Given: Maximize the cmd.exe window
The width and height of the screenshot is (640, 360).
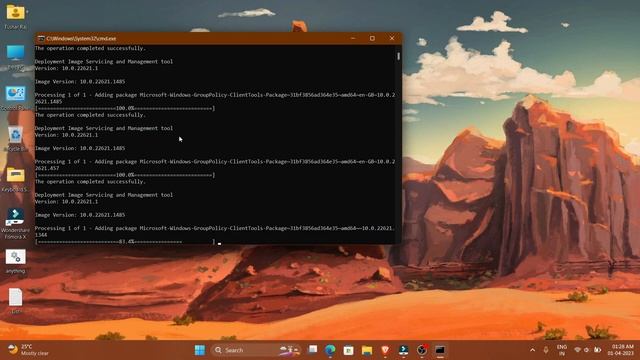Looking at the screenshot, I should (372, 38).
